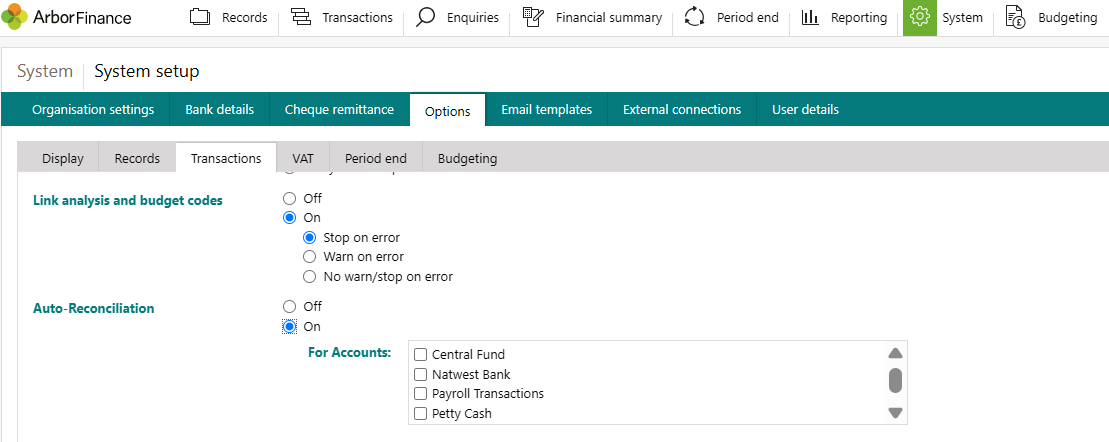Image resolution: width=1109 pixels, height=442 pixels.
Task: Click the accounts list scroll-up arrow
Action: pyautogui.click(x=895, y=353)
